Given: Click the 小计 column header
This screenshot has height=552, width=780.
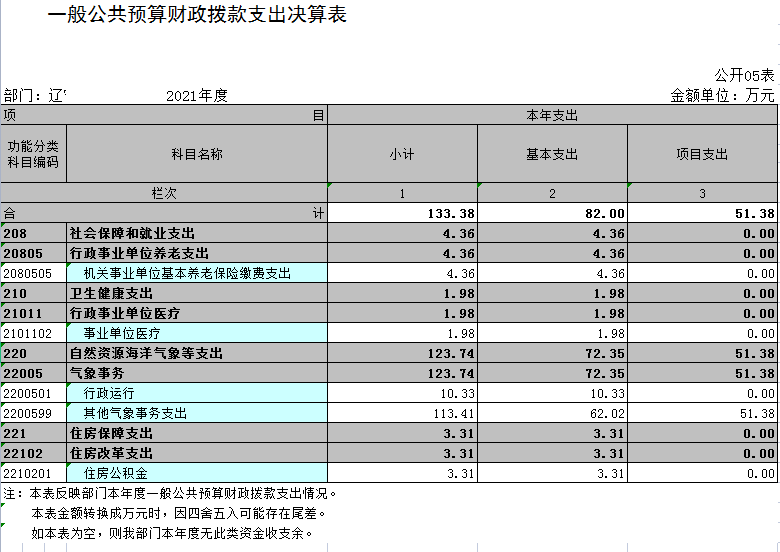Looking at the screenshot, I should 402,154.
